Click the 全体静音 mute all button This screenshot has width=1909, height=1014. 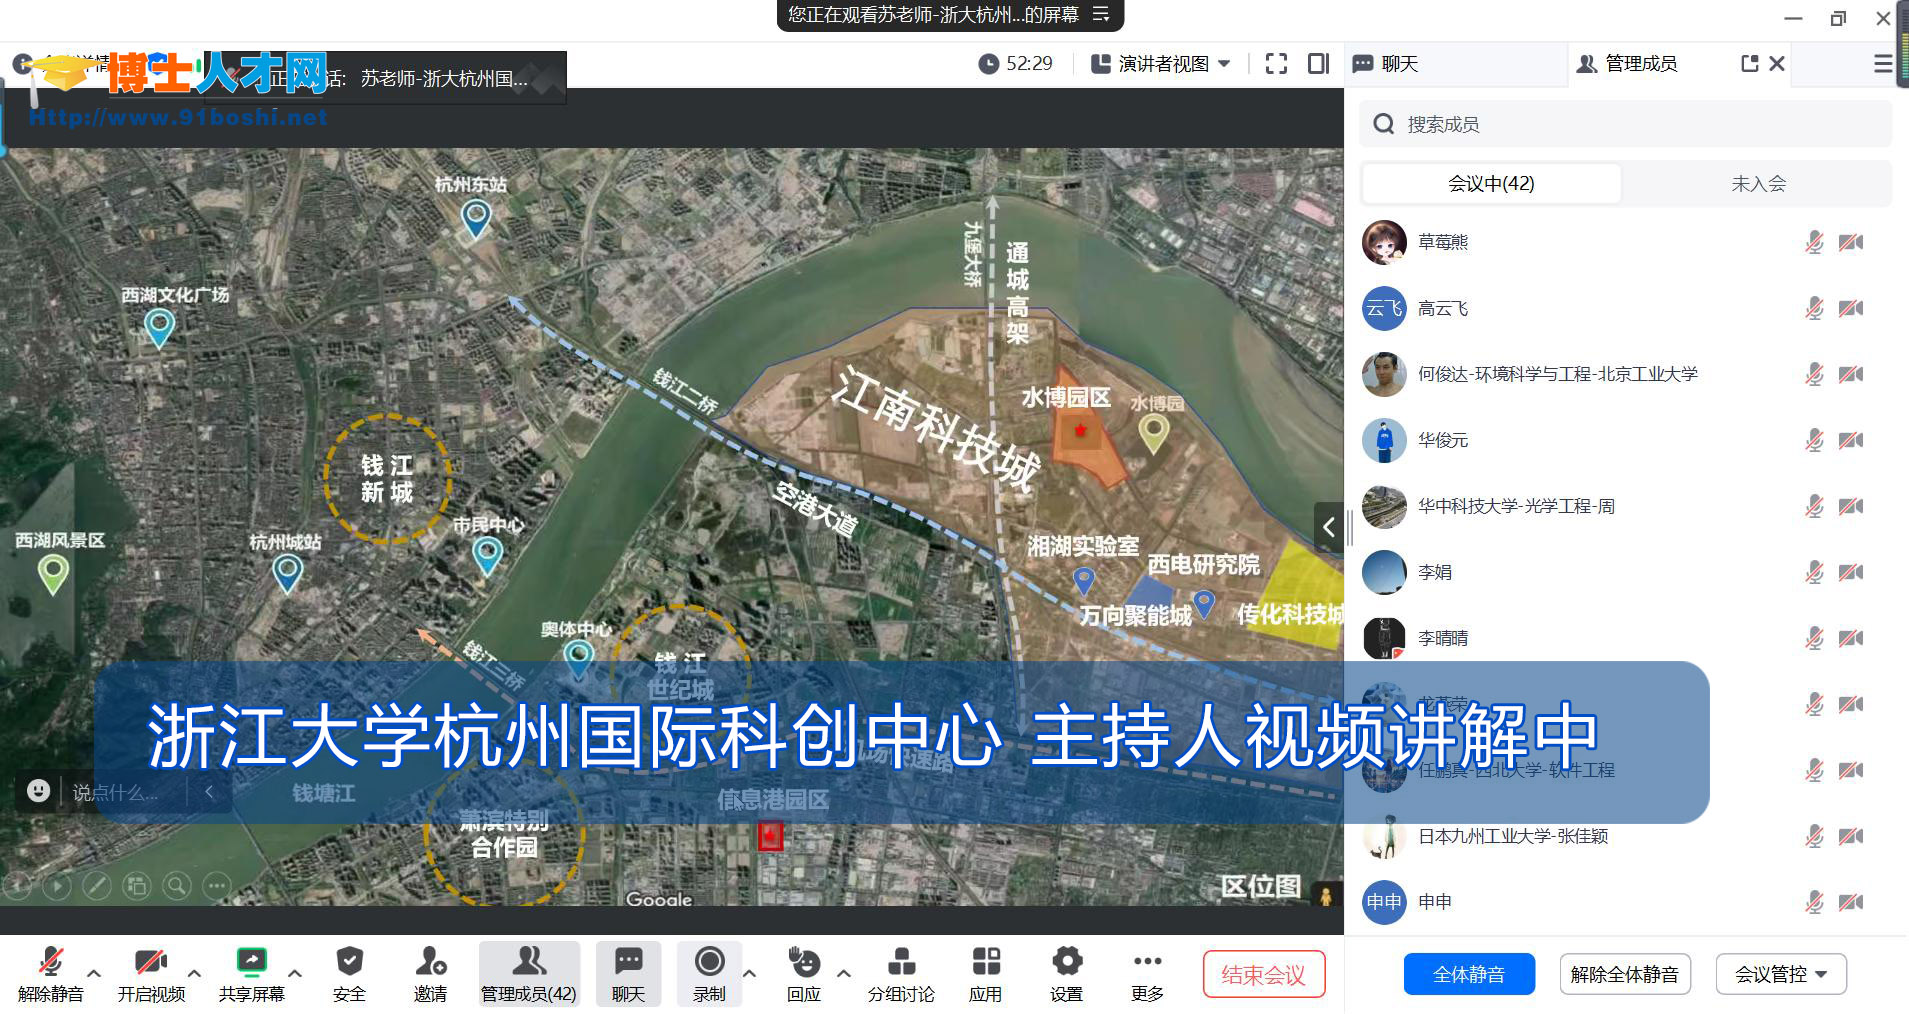(x=1469, y=974)
